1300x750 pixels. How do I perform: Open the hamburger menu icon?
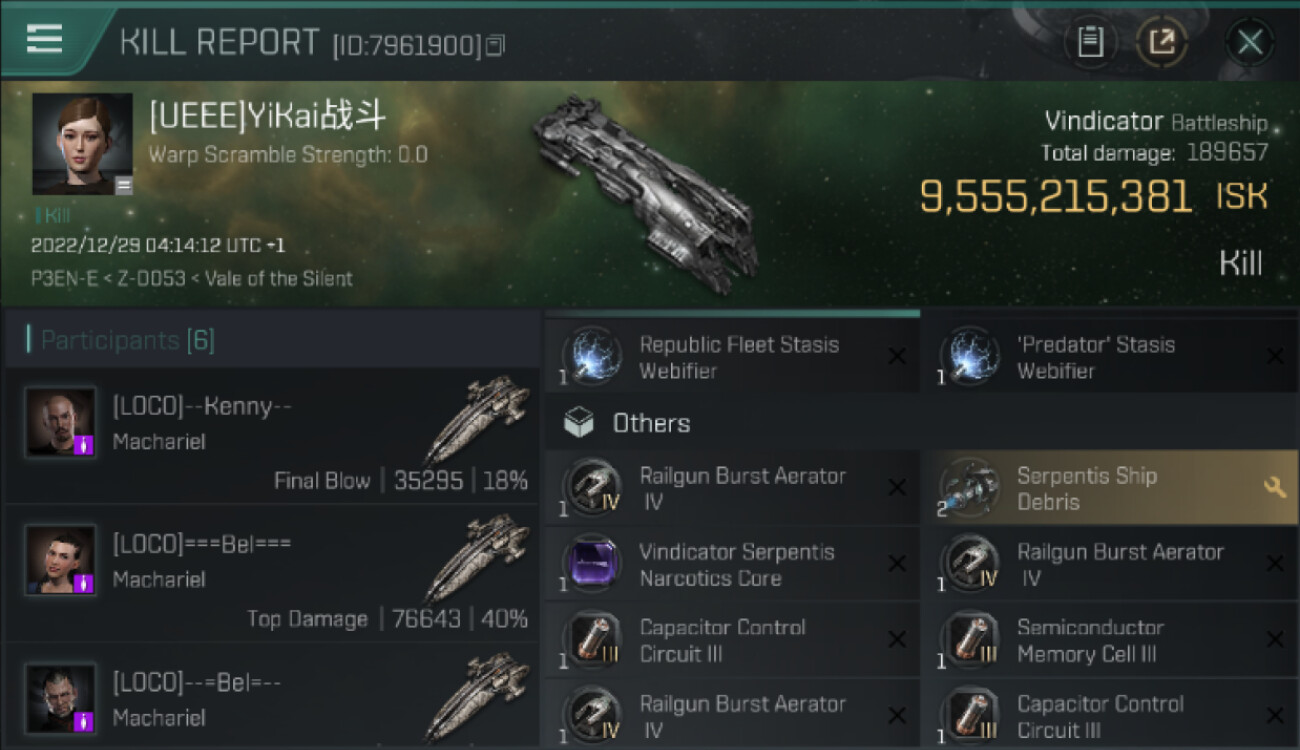tap(44, 39)
